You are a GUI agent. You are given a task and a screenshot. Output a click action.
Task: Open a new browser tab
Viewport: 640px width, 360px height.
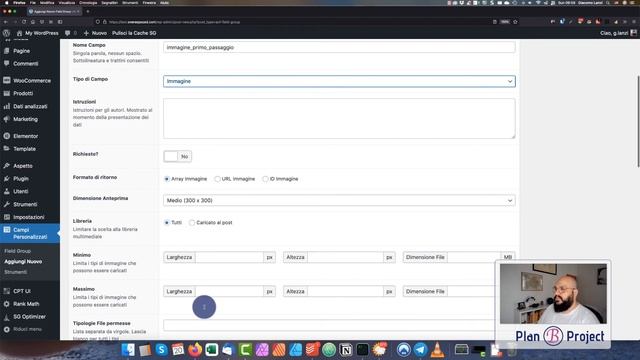coord(88,11)
